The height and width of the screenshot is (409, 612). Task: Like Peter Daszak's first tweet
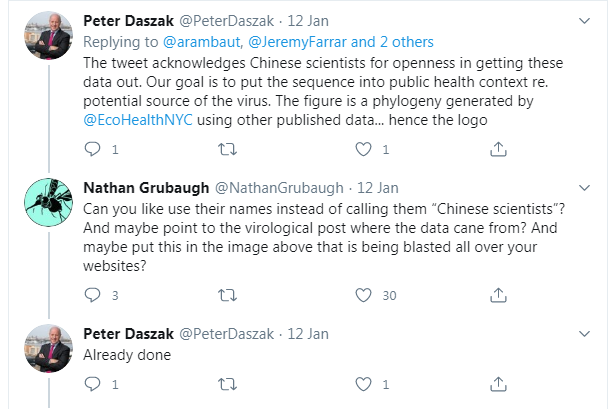point(363,150)
